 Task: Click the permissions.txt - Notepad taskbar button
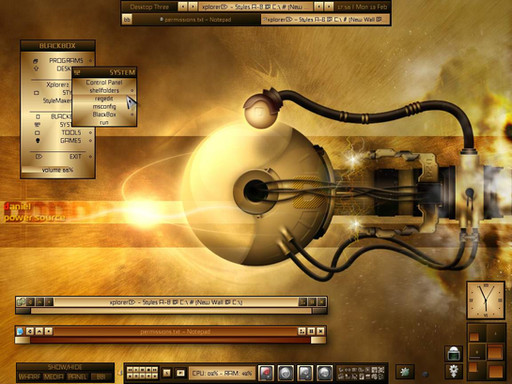pyautogui.click(x=195, y=20)
